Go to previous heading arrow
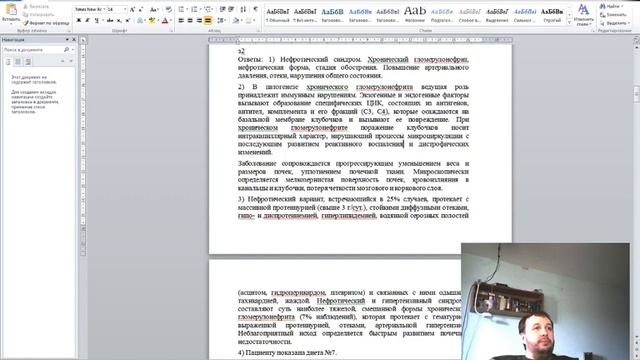This screenshot has width=640, height=360. 62,62
